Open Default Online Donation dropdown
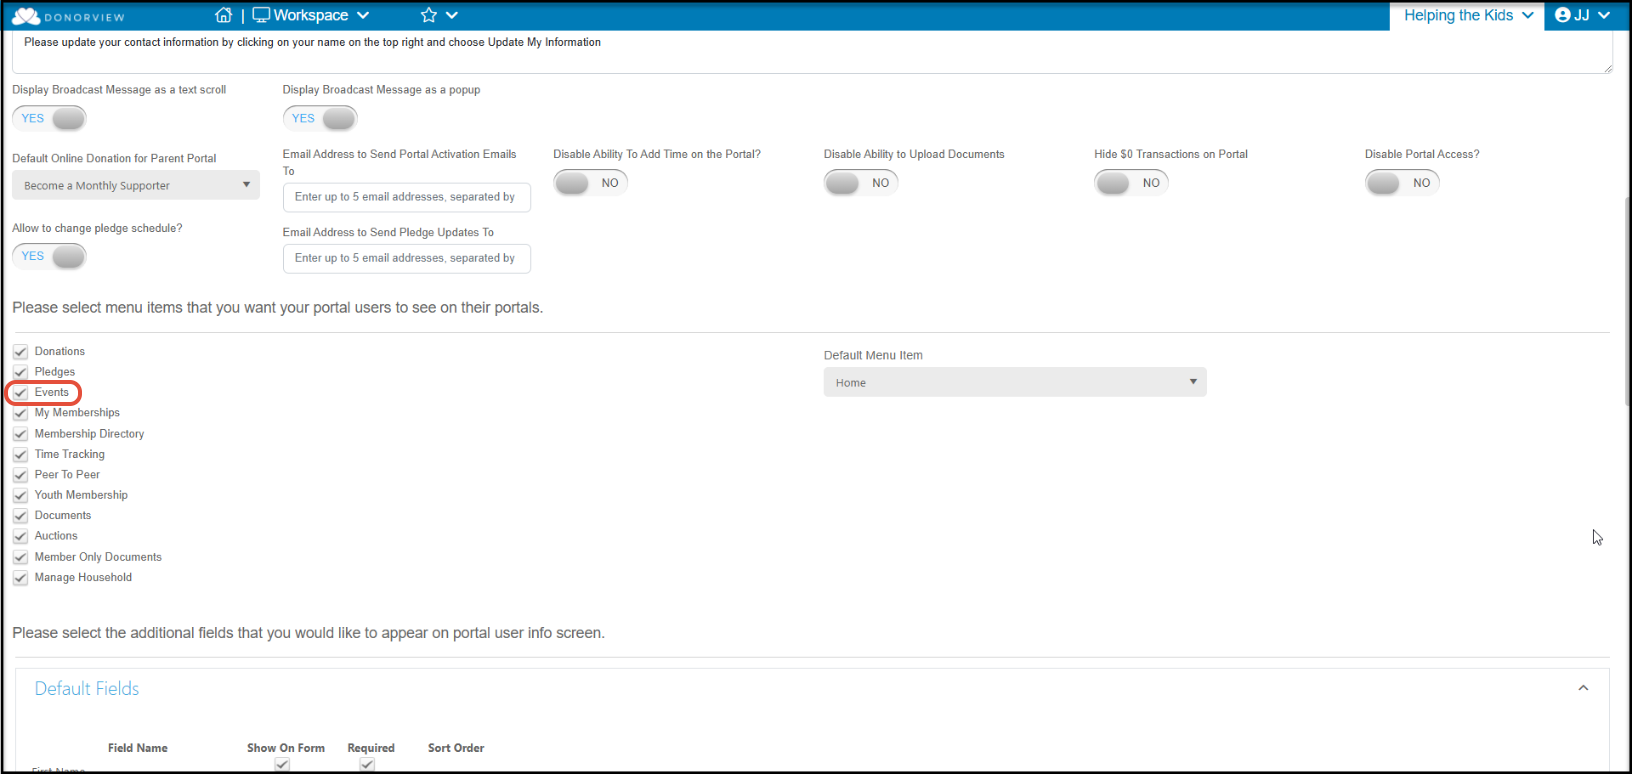Image resolution: width=1632 pixels, height=774 pixels. pos(136,185)
